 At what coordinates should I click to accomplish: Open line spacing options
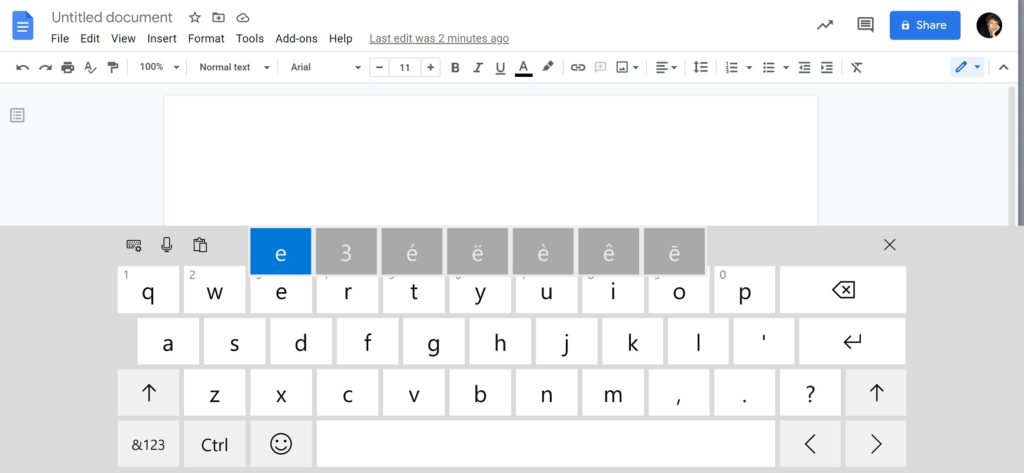pos(701,67)
